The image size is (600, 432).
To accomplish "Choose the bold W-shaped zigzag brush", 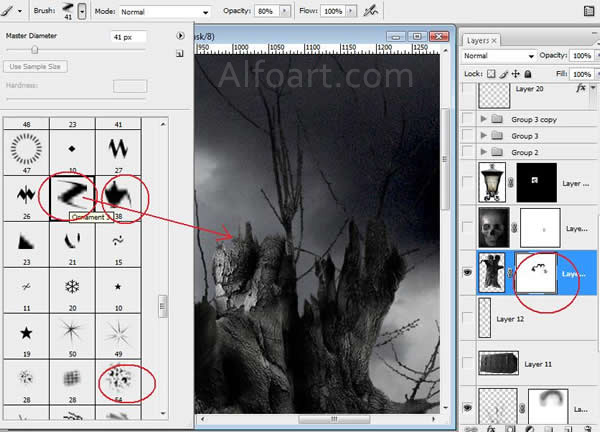I will pyautogui.click(x=118, y=149).
